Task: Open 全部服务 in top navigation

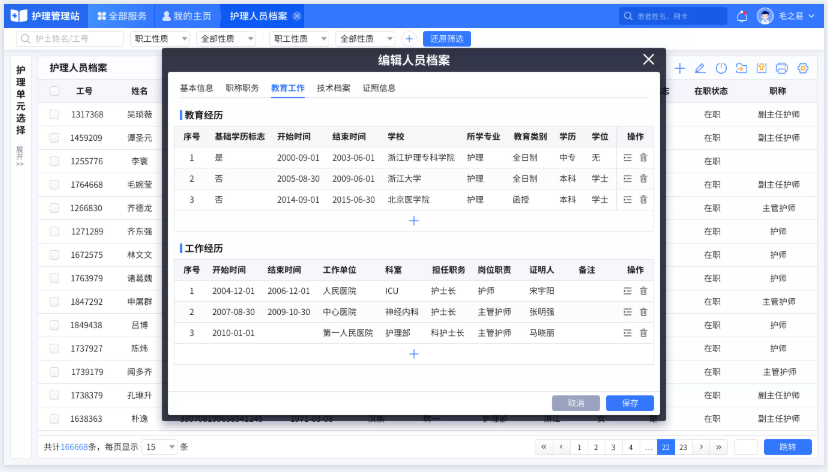Action: click(121, 16)
